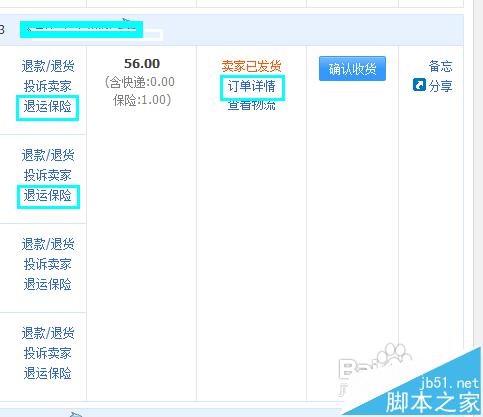Click 投诉卖家 in the third item row
Screen dimensions: 483x417
tap(48, 264)
